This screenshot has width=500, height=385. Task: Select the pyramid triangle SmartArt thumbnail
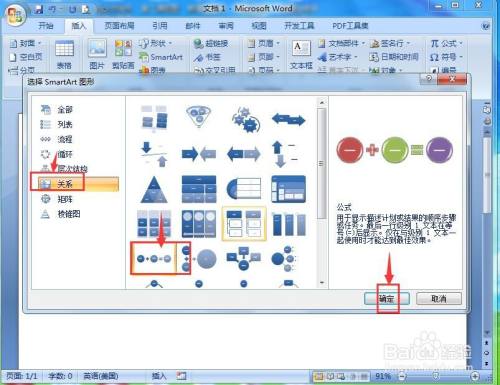(x=154, y=189)
